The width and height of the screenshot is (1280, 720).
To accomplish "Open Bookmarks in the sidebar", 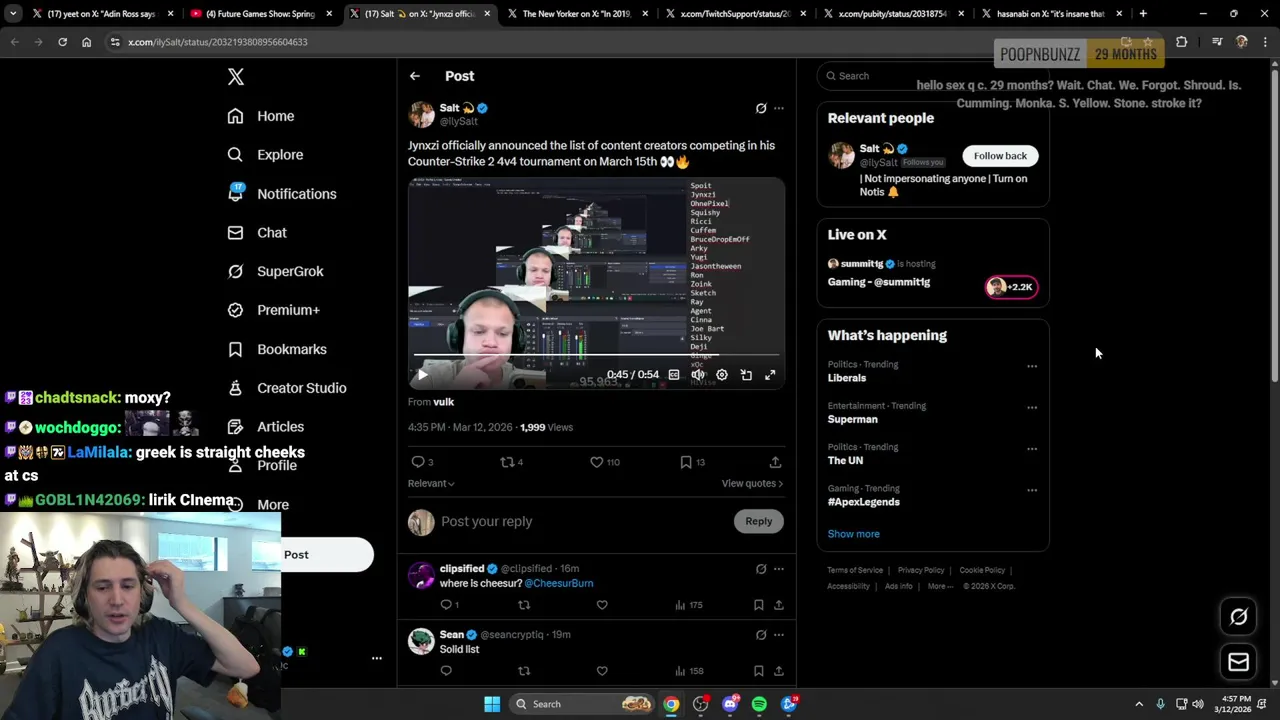I will click(x=277, y=350).
